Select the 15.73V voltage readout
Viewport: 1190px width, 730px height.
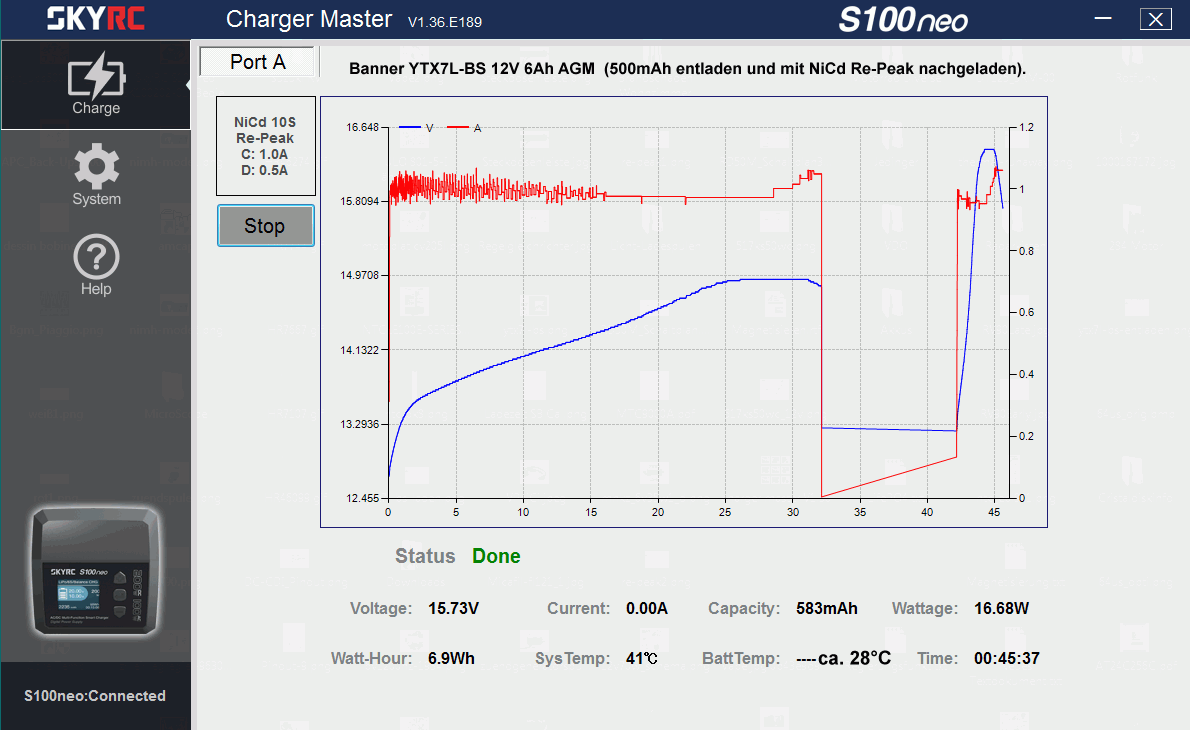point(453,608)
